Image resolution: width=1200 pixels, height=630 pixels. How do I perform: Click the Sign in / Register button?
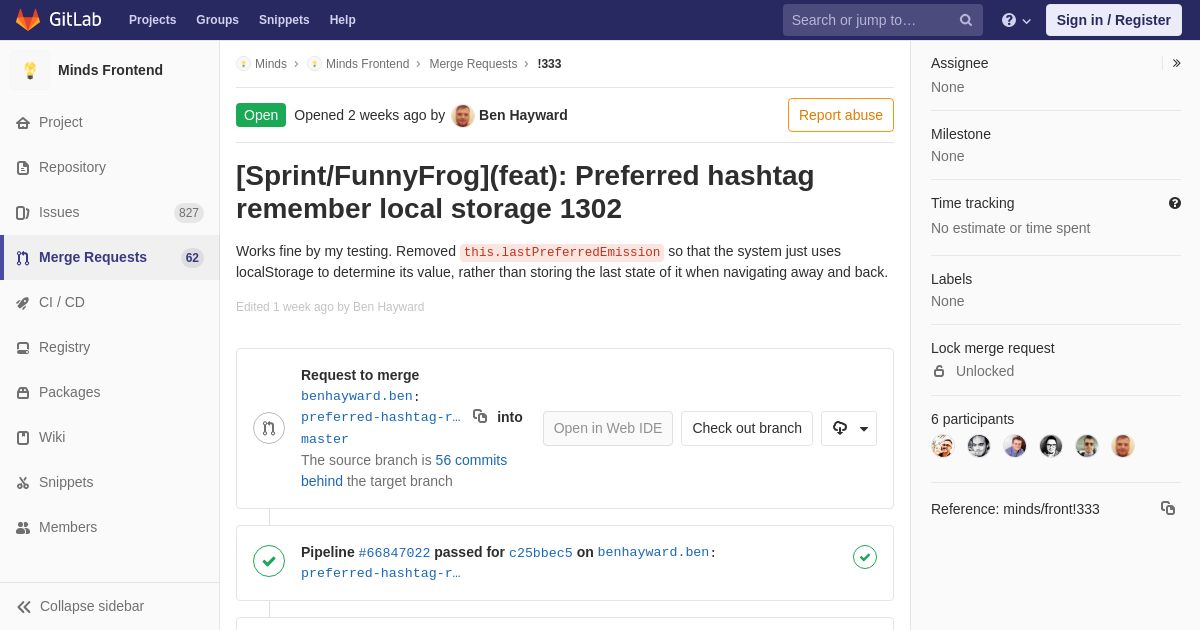1114,20
